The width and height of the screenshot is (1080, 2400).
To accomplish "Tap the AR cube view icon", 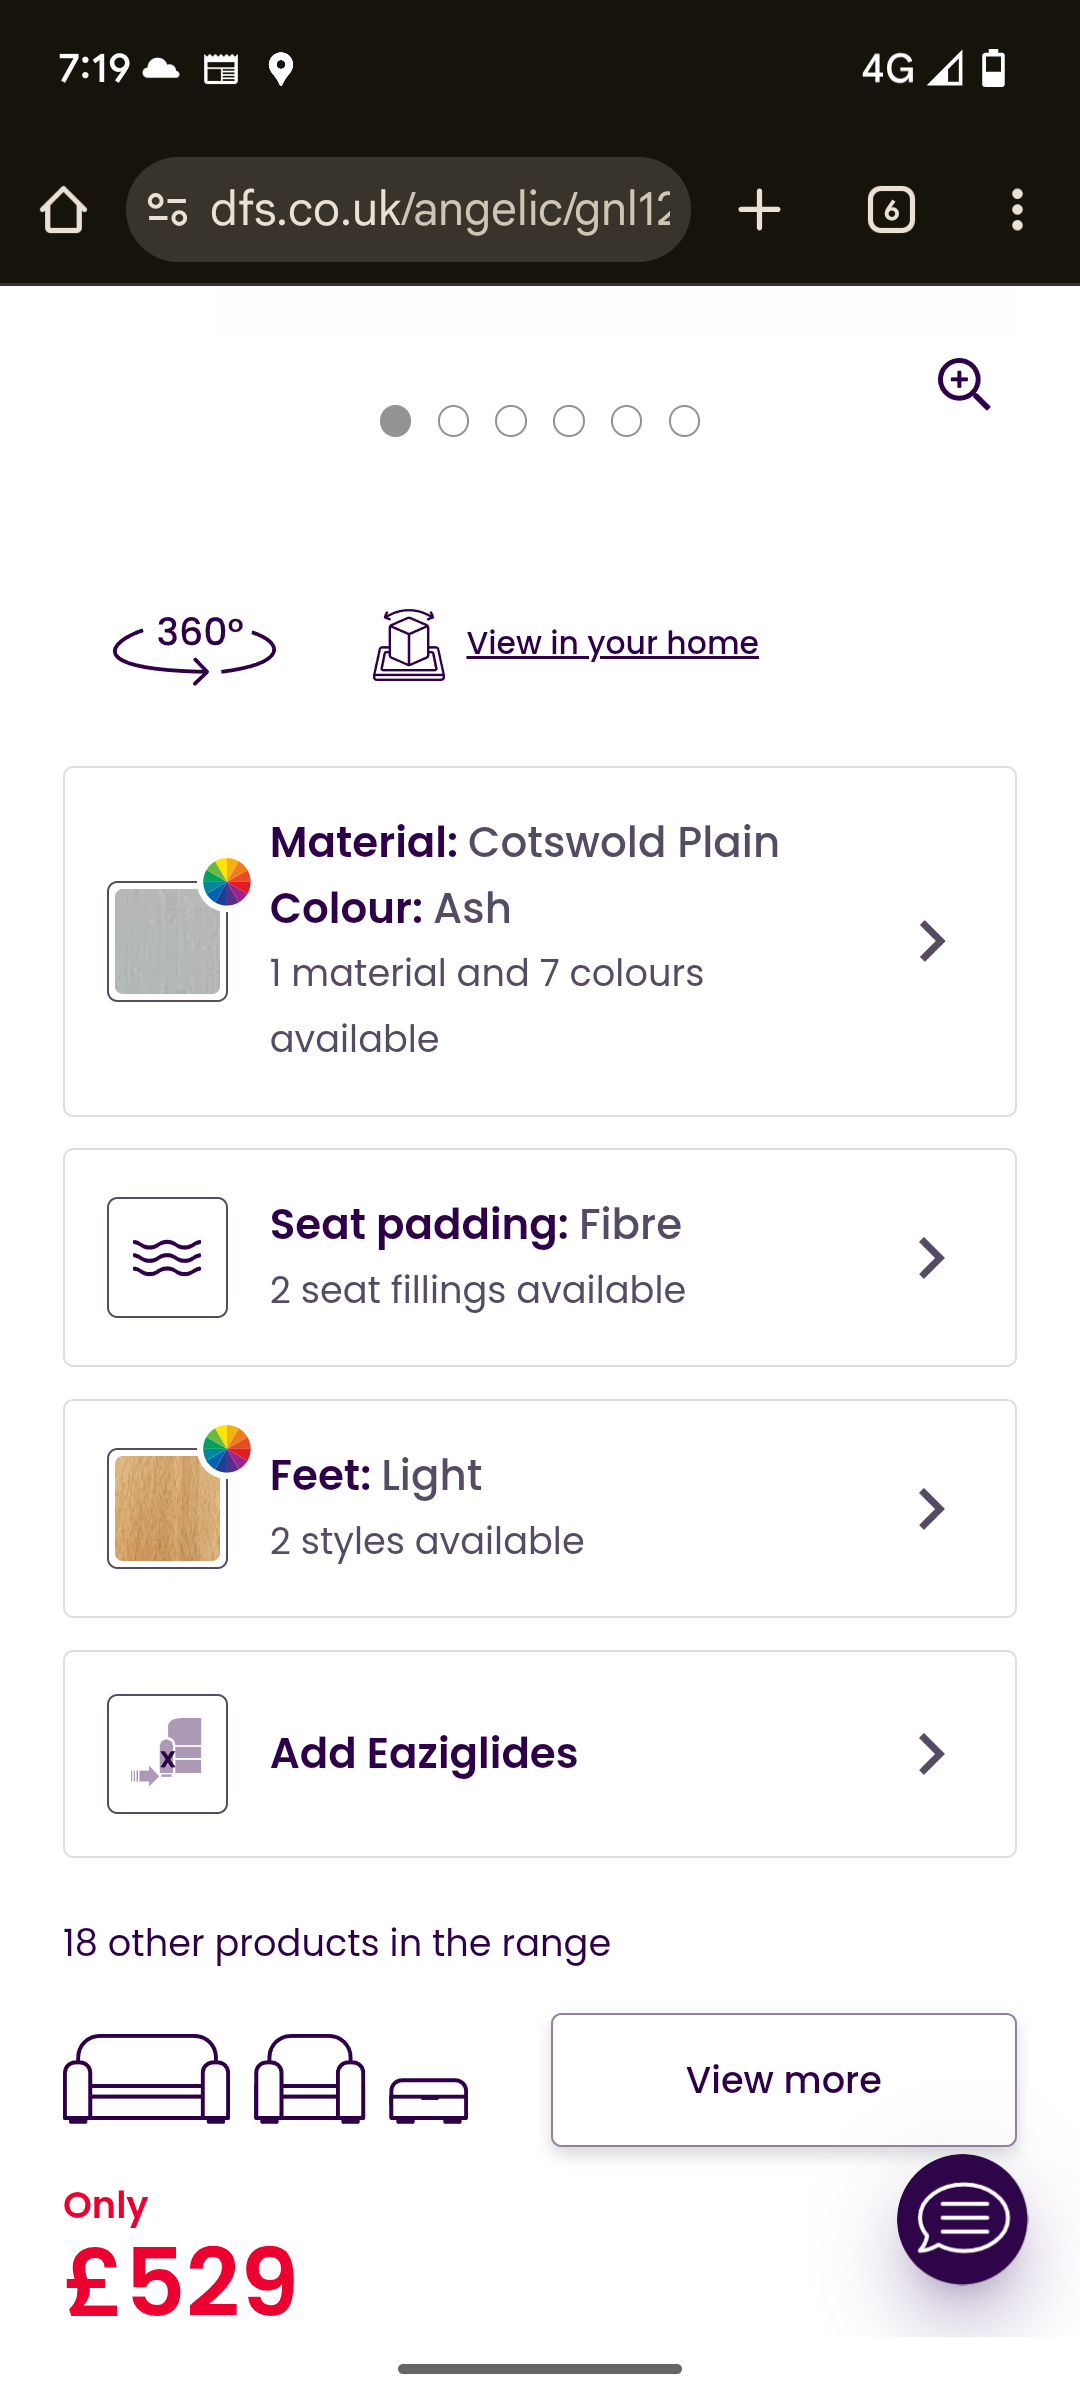I will (x=409, y=645).
